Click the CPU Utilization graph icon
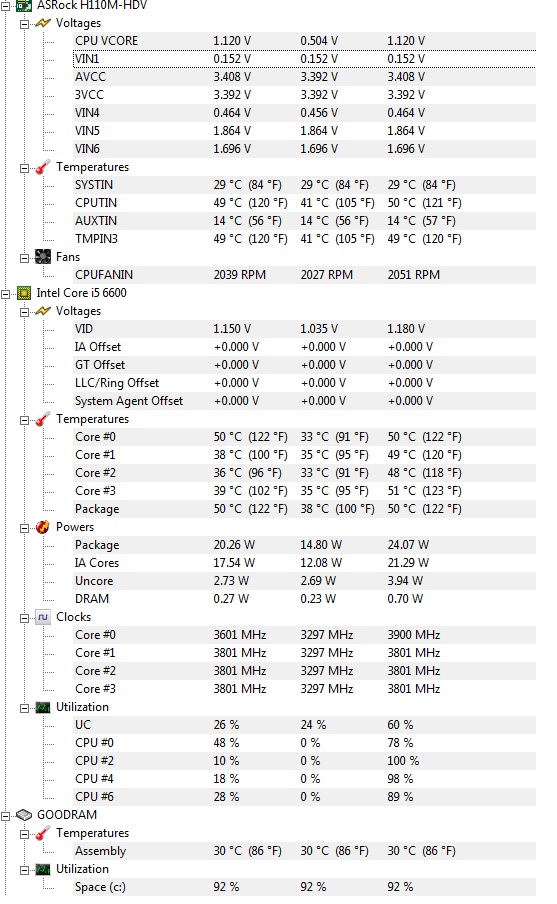The width and height of the screenshot is (557, 904). coord(43,707)
